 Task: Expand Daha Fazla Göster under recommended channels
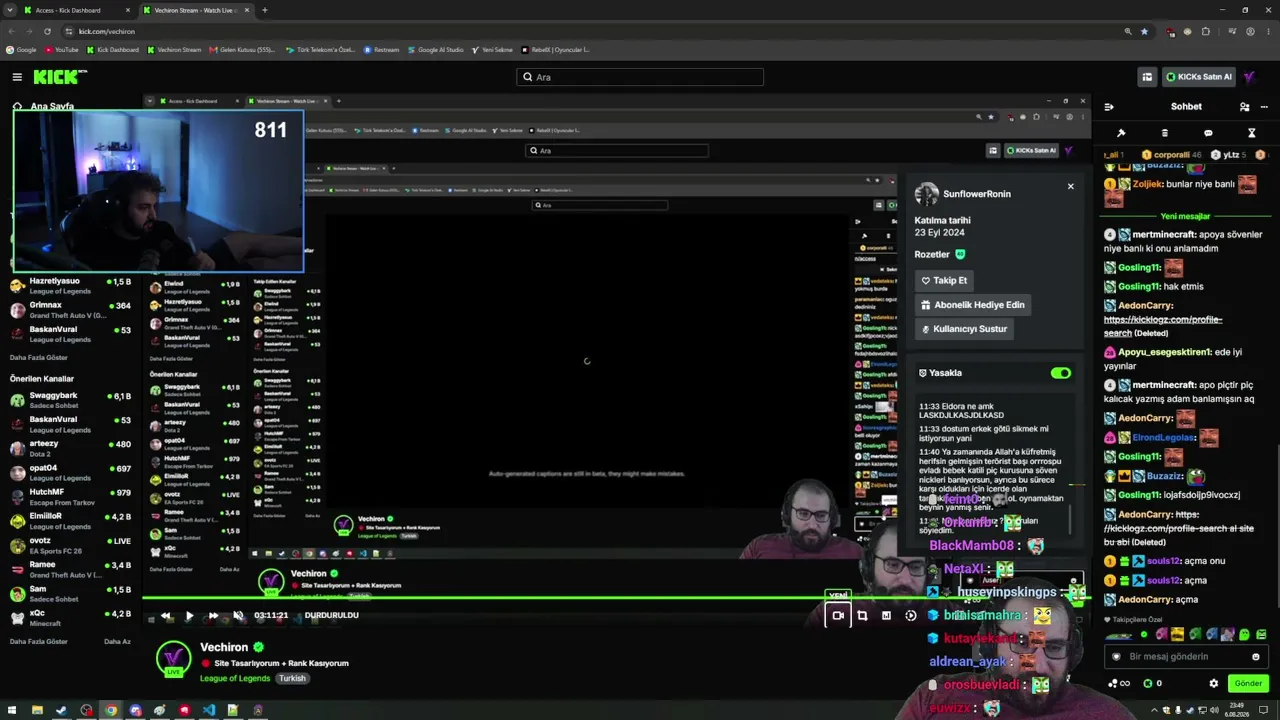tap(39, 641)
